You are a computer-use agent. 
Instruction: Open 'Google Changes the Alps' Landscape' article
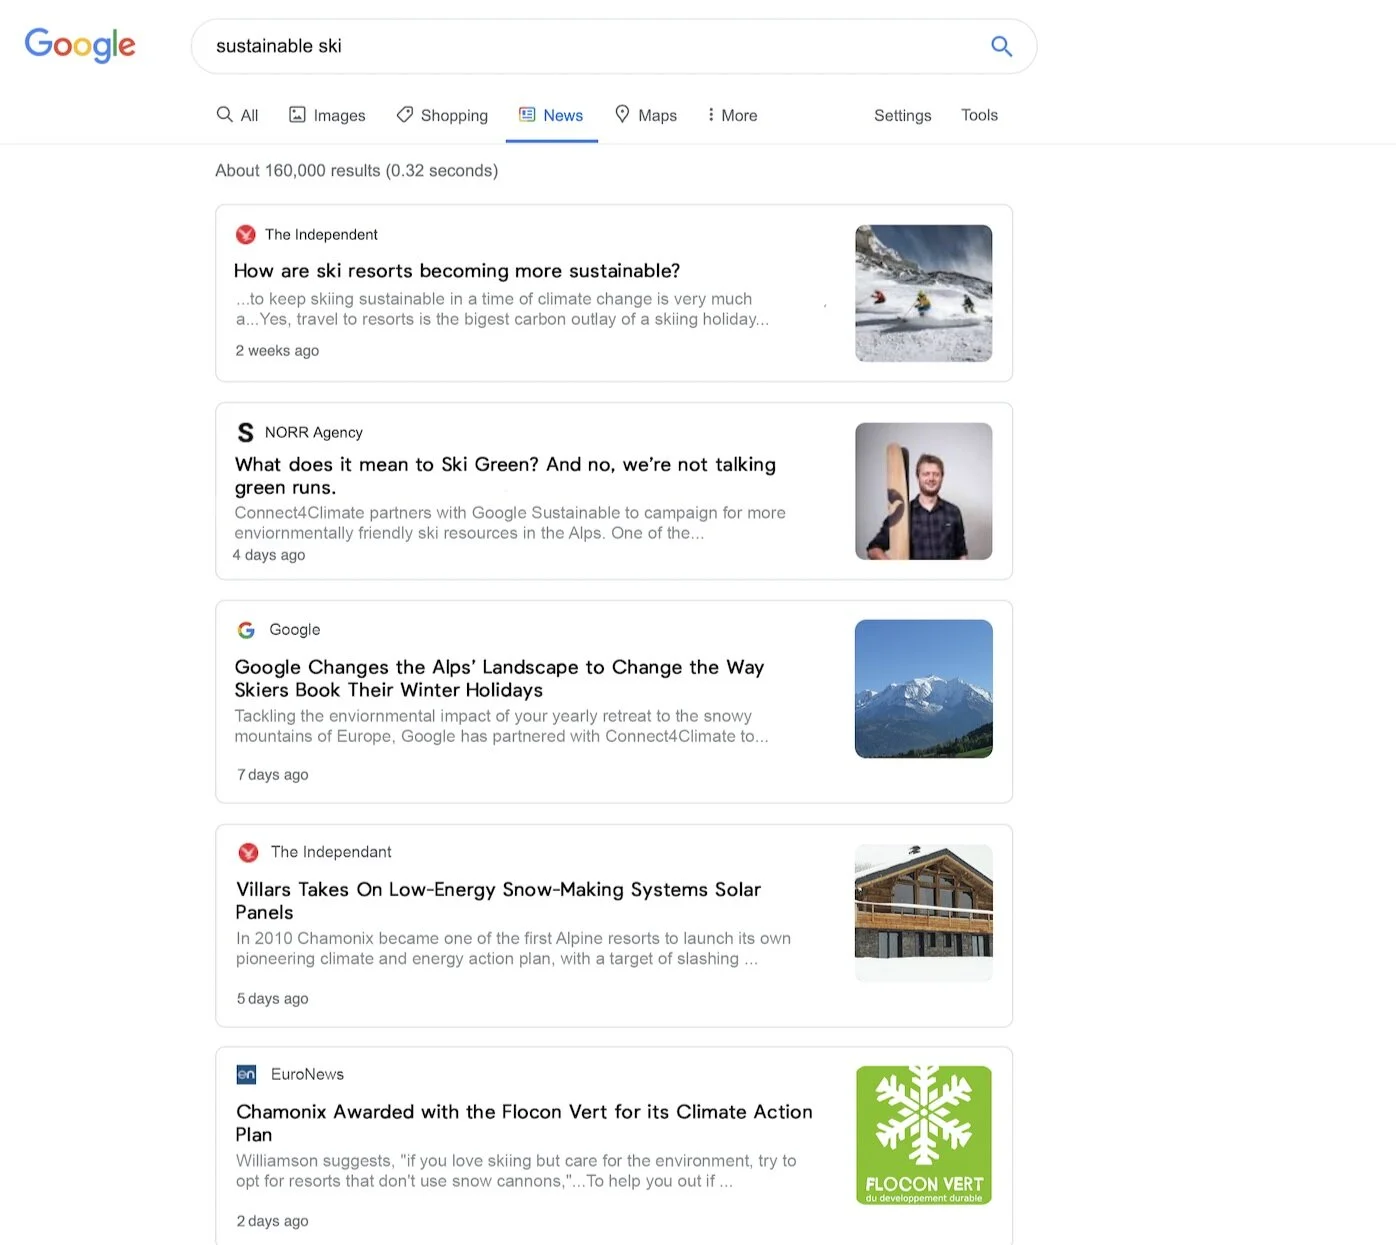click(x=499, y=678)
